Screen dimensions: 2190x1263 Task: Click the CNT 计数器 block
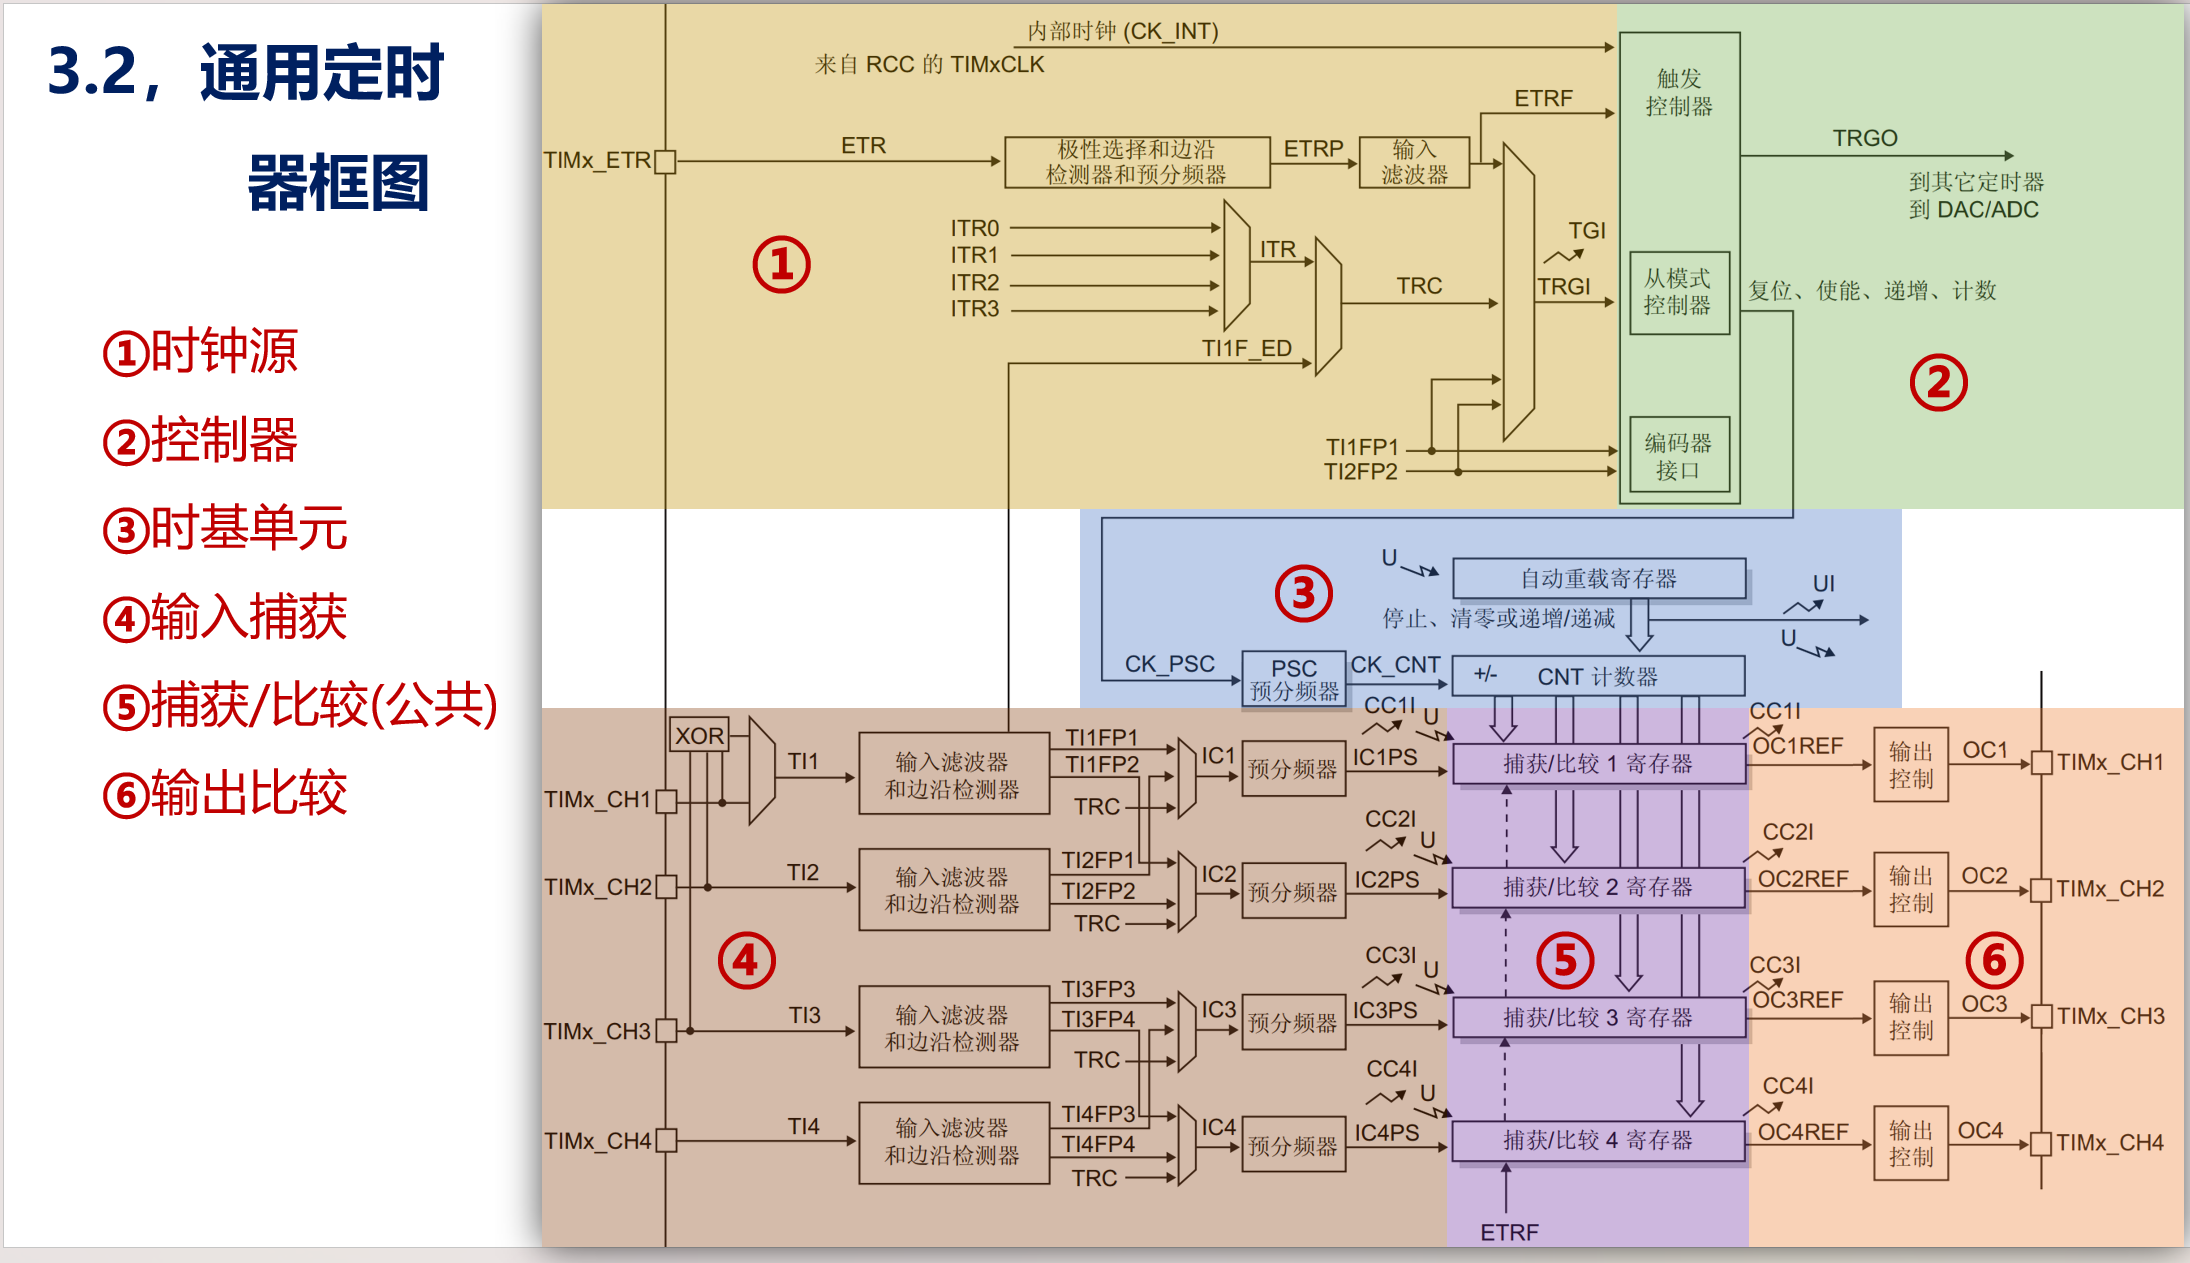(1598, 676)
